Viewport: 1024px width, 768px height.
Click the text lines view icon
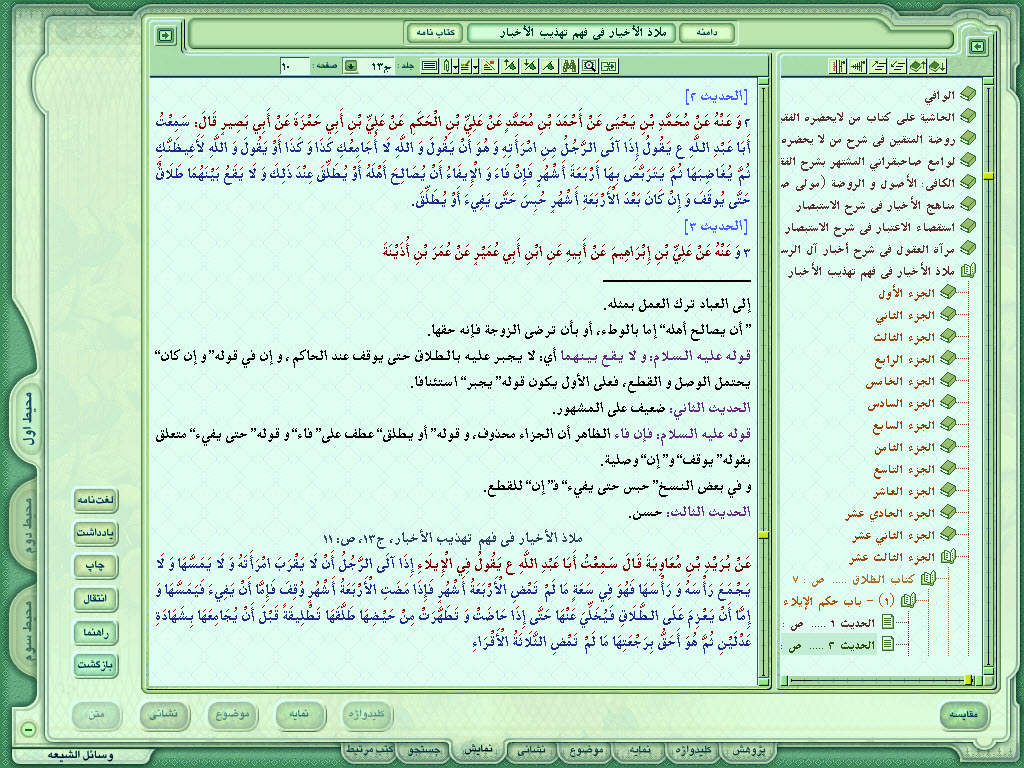pyautogui.click(x=428, y=66)
